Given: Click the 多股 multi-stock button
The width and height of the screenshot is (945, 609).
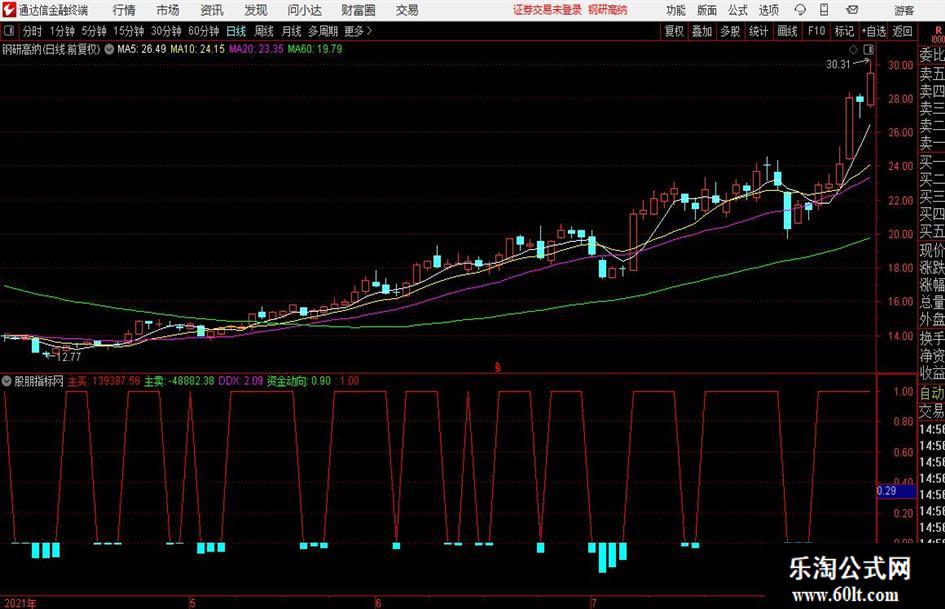Looking at the screenshot, I should click(730, 31).
